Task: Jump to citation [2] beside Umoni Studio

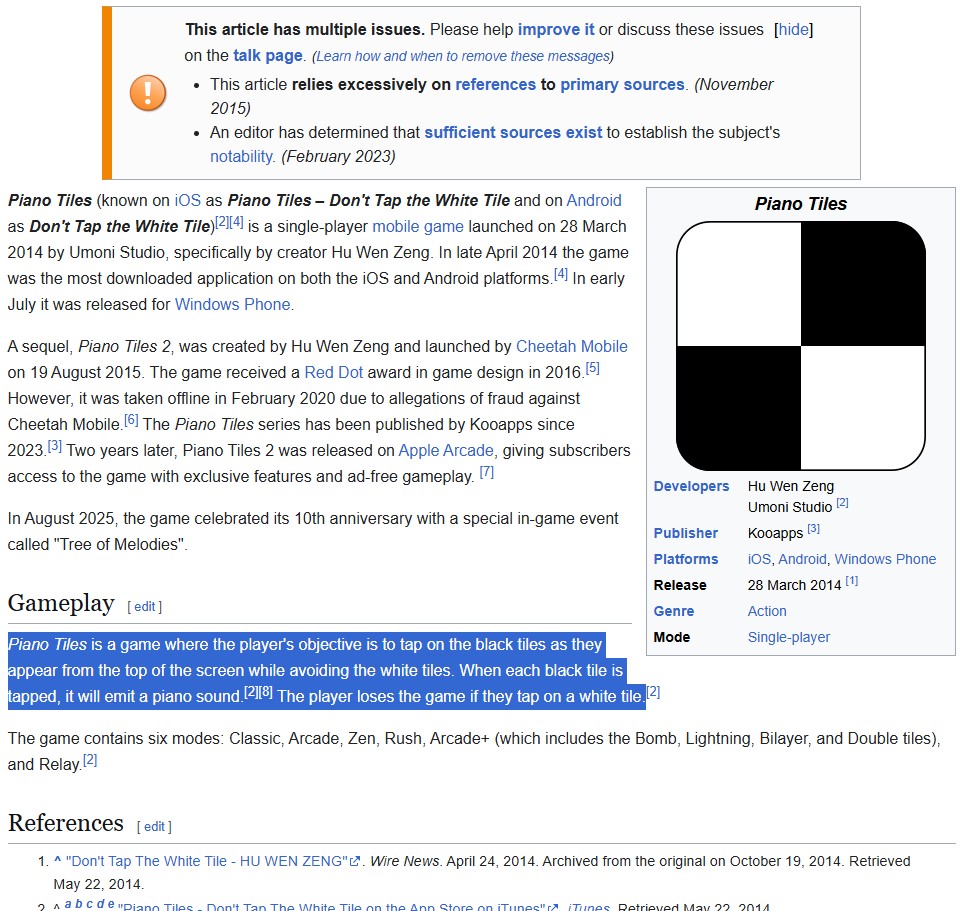Action: pos(842,502)
